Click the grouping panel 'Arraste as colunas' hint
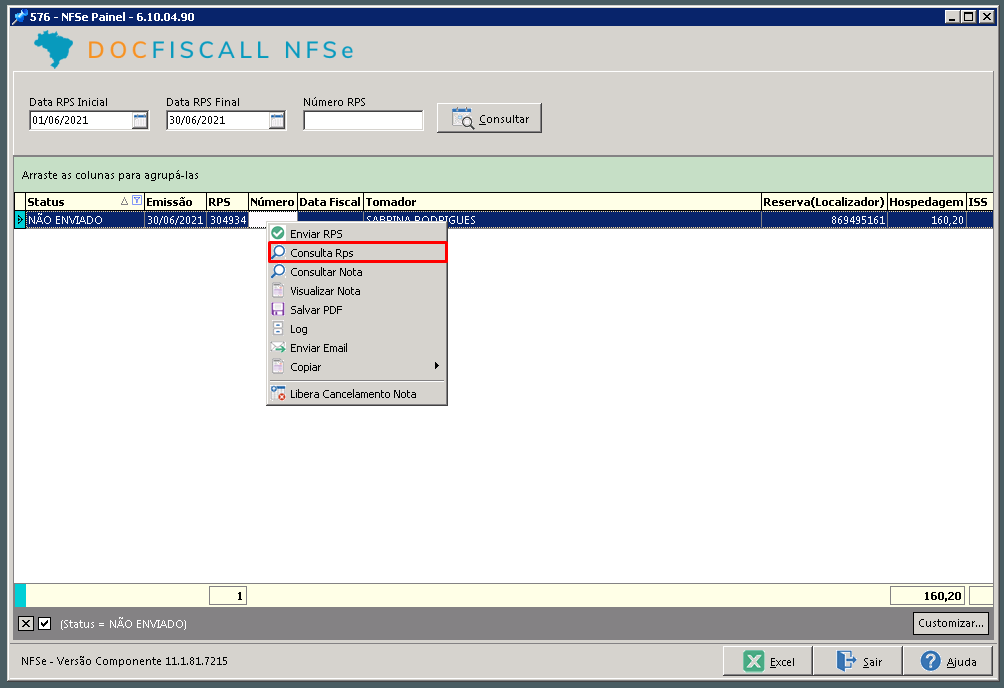Viewport: 1004px width, 688px height. click(x=110, y=175)
